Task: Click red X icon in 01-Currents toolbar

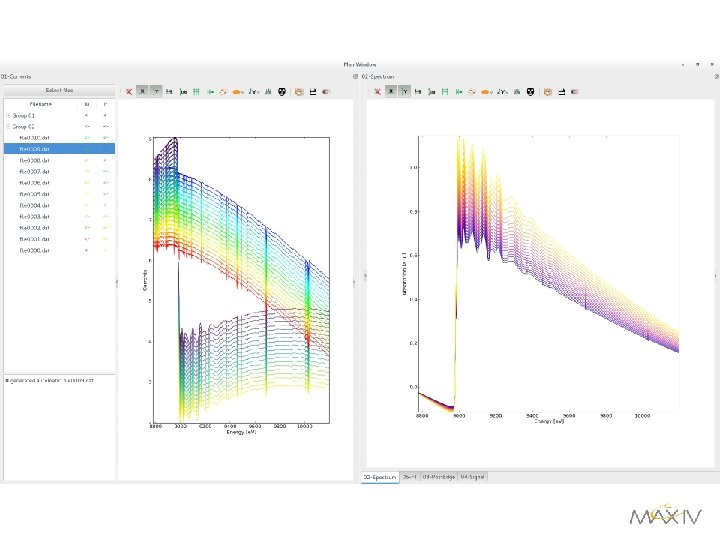Action: tap(129, 92)
